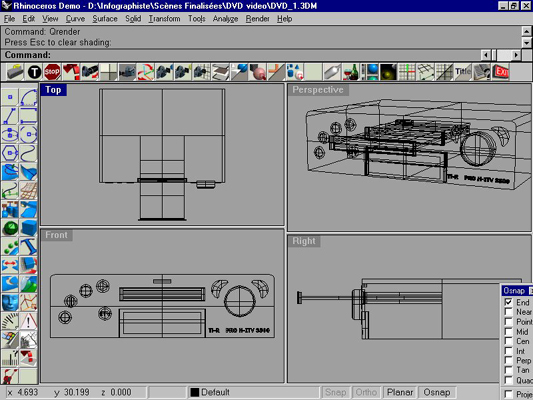Uncheck the End osnap checkbox
This screenshot has width=533, height=400.
pos(509,302)
